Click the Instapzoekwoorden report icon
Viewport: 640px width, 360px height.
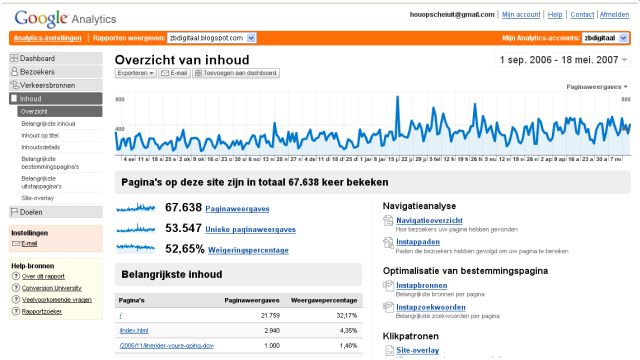click(388, 307)
